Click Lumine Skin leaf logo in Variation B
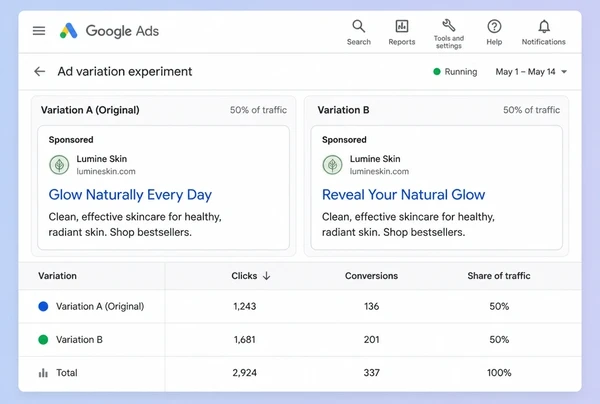This screenshot has height=404, width=600. pyautogui.click(x=332, y=165)
